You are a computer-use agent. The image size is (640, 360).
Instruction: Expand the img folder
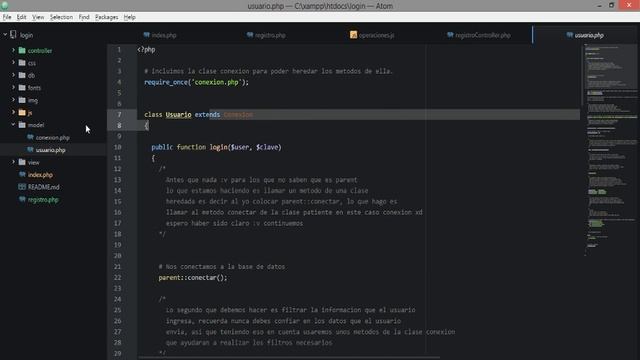coord(13,100)
